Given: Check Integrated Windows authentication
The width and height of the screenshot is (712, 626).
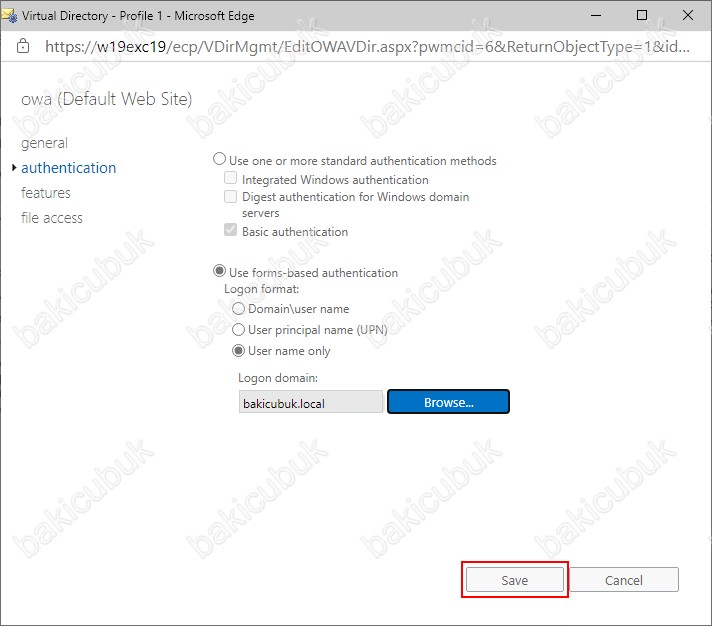Looking at the screenshot, I should (231, 178).
